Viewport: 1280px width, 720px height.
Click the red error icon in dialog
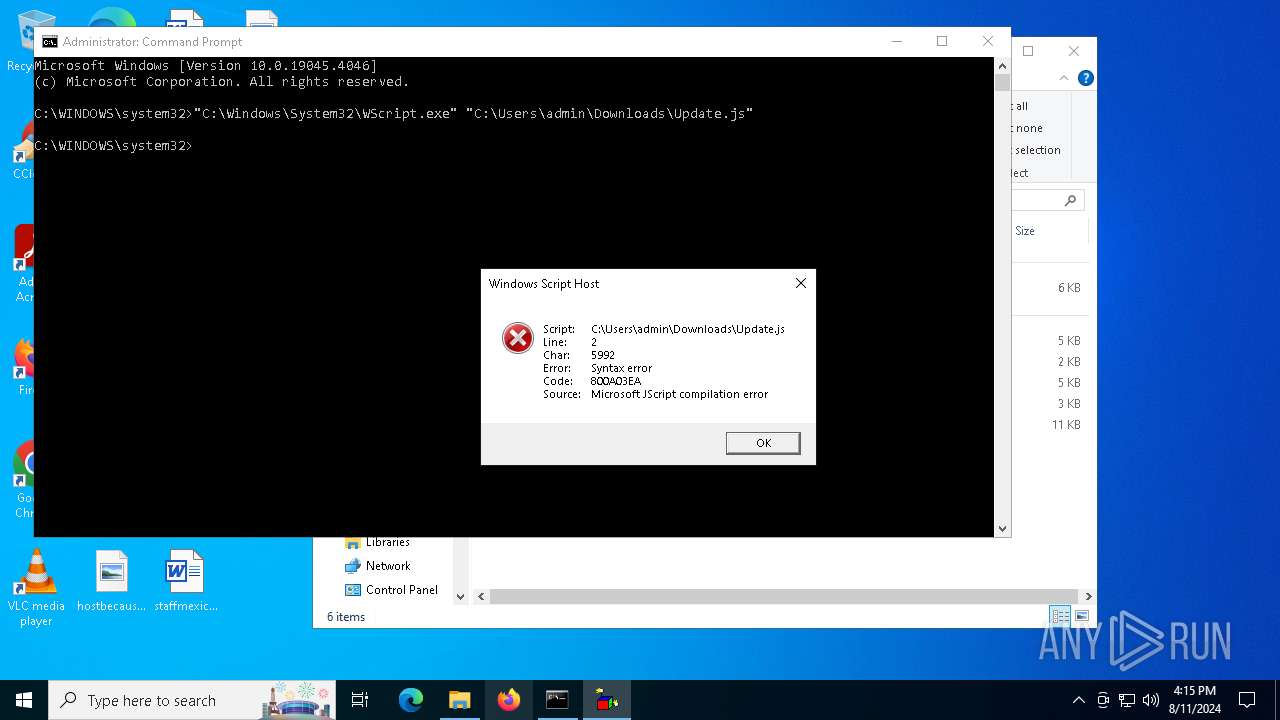(518, 338)
